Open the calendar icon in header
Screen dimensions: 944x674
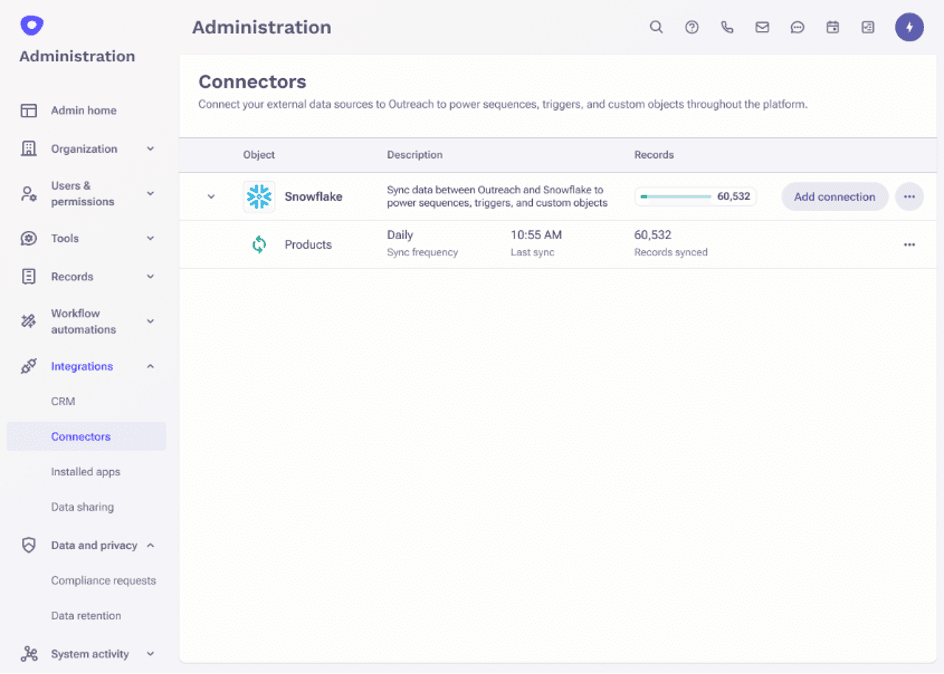tap(832, 28)
